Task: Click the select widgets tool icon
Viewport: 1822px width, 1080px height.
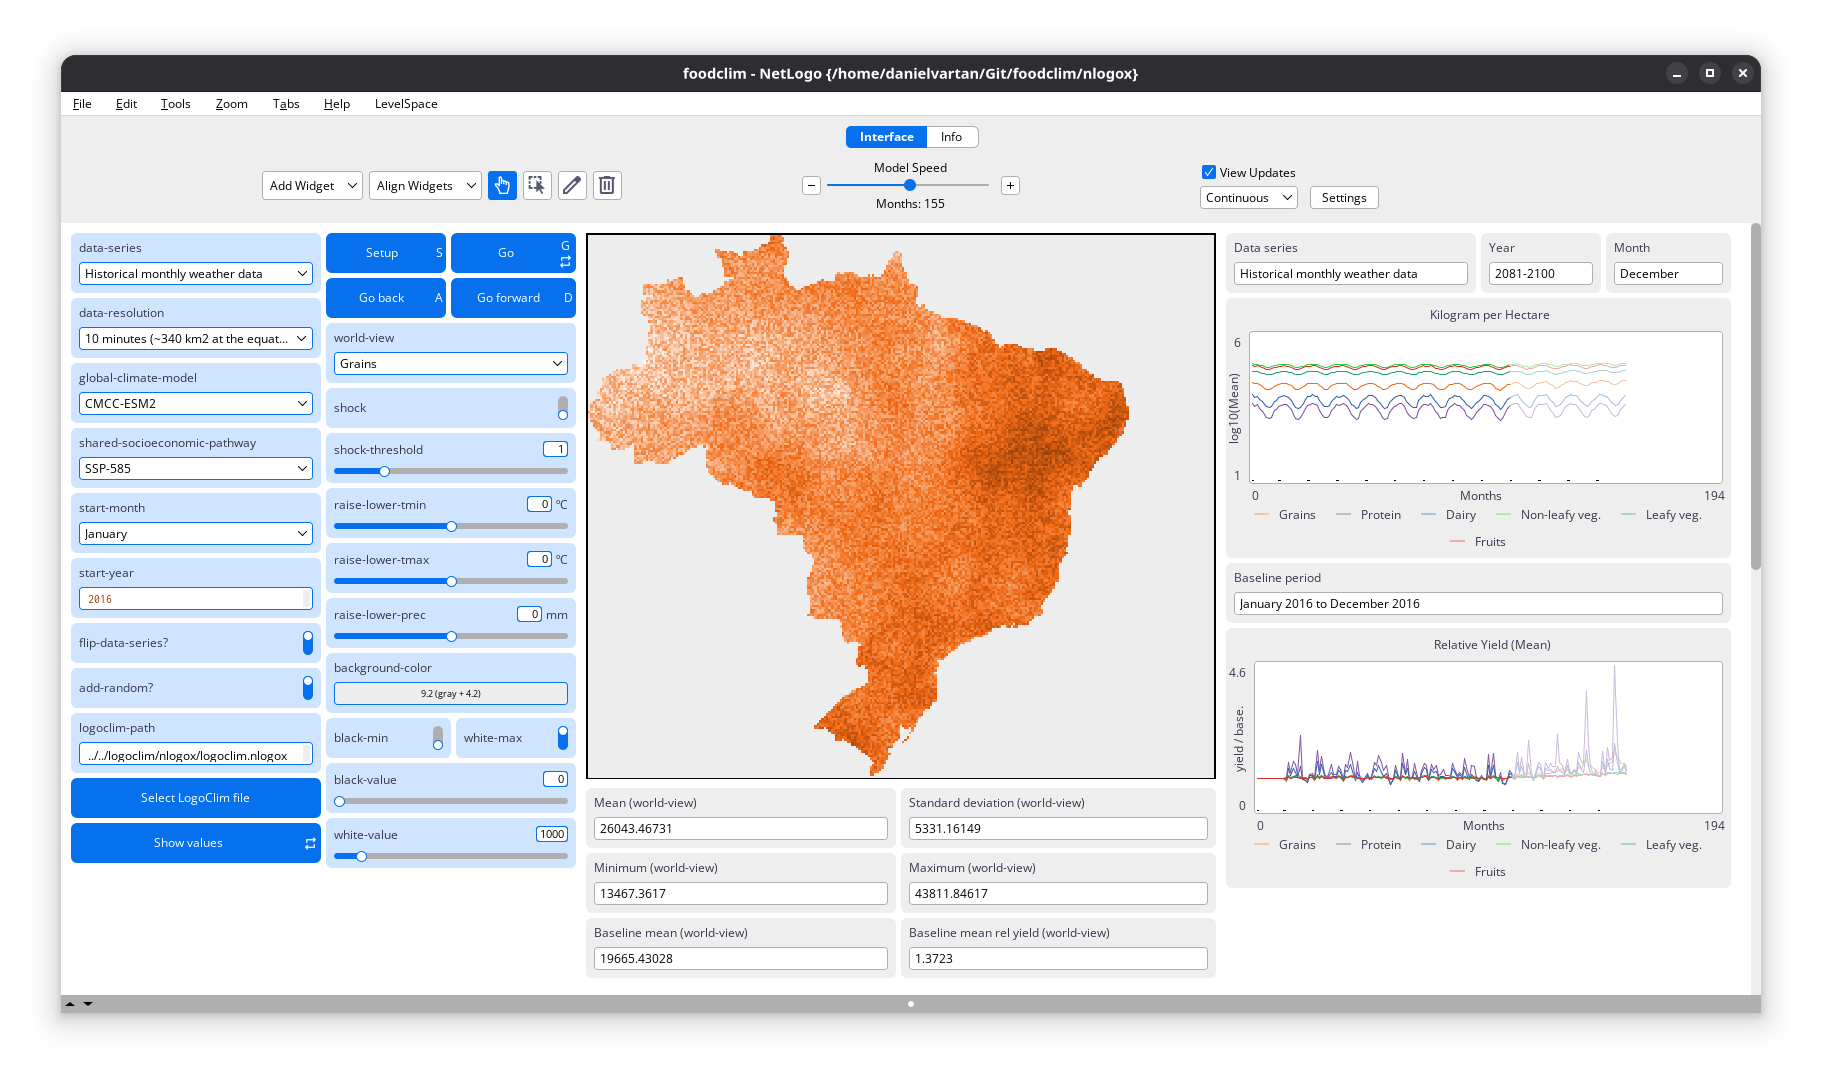Action: click(x=537, y=185)
